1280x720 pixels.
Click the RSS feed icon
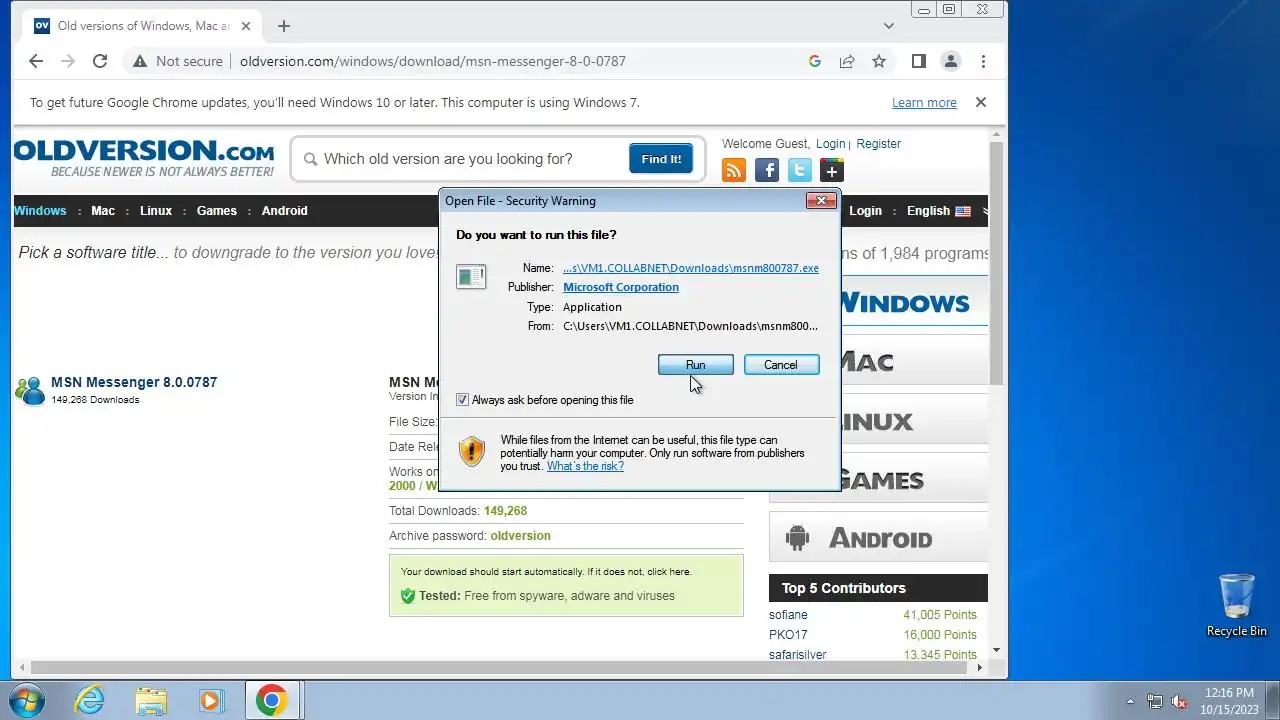tap(734, 170)
